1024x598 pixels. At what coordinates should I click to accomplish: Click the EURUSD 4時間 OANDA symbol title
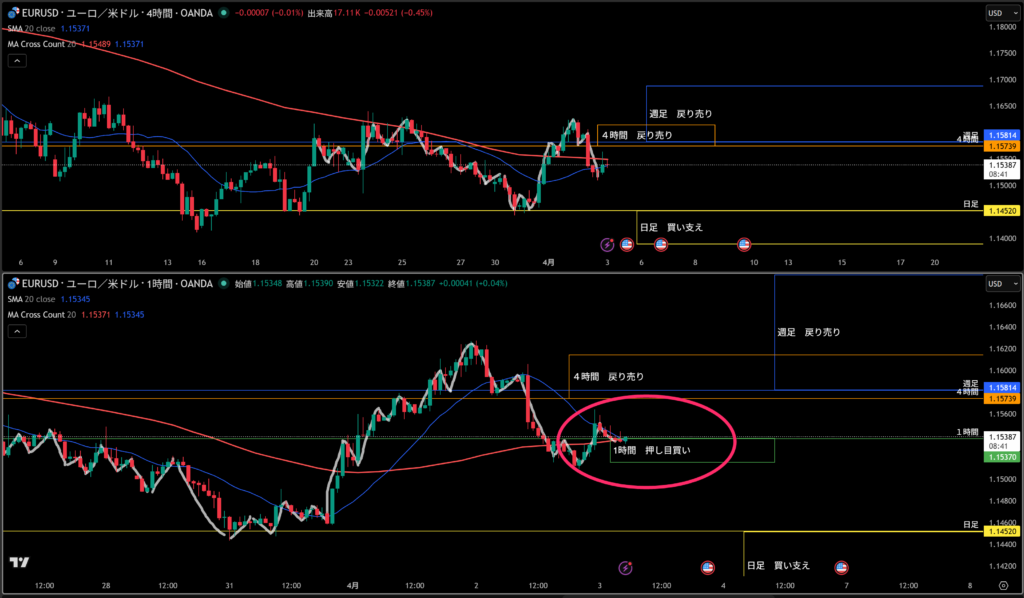115,12
